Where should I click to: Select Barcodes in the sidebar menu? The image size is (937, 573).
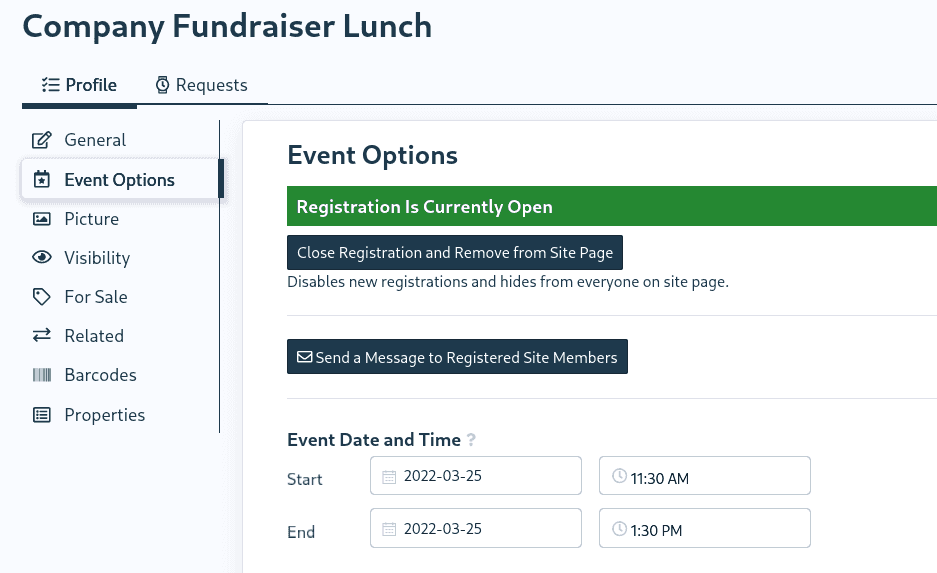click(100, 375)
